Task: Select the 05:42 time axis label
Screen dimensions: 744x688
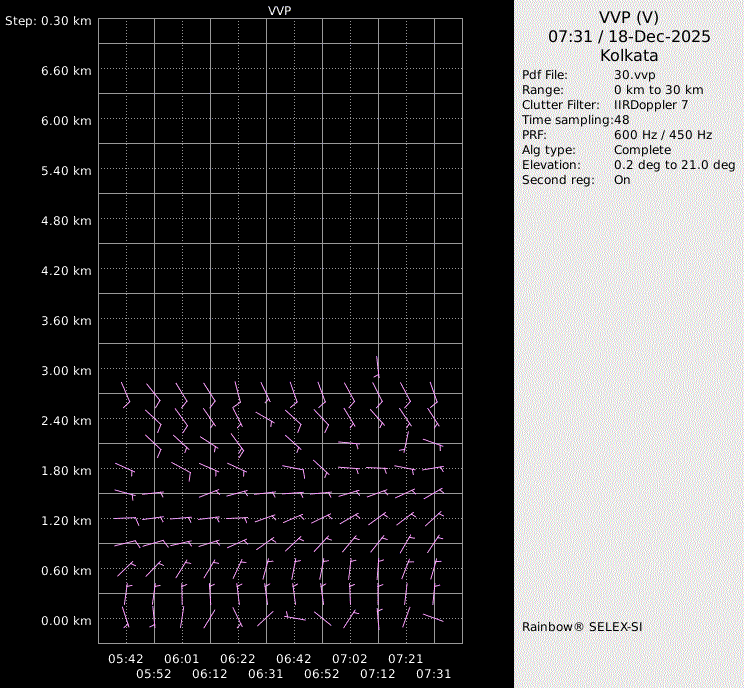Action: [x=126, y=659]
